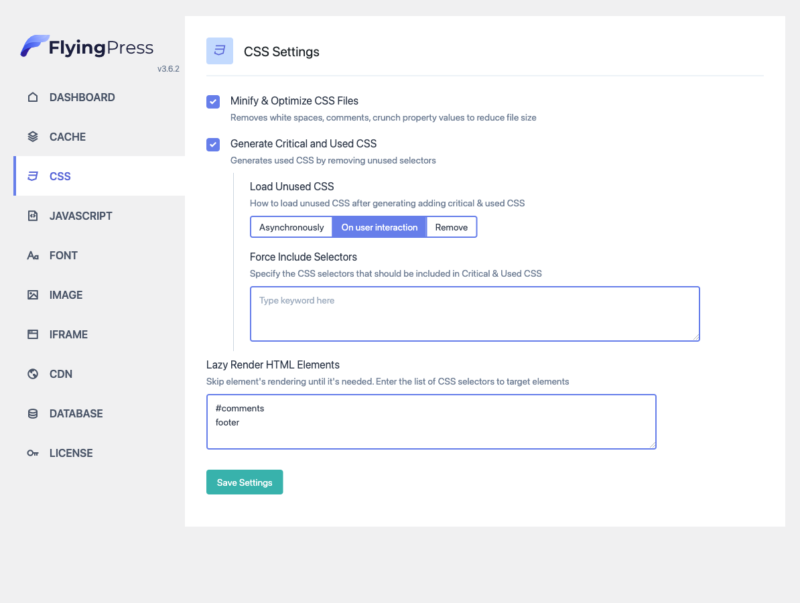Open the License page
The image size is (800, 603).
[x=31, y=452]
